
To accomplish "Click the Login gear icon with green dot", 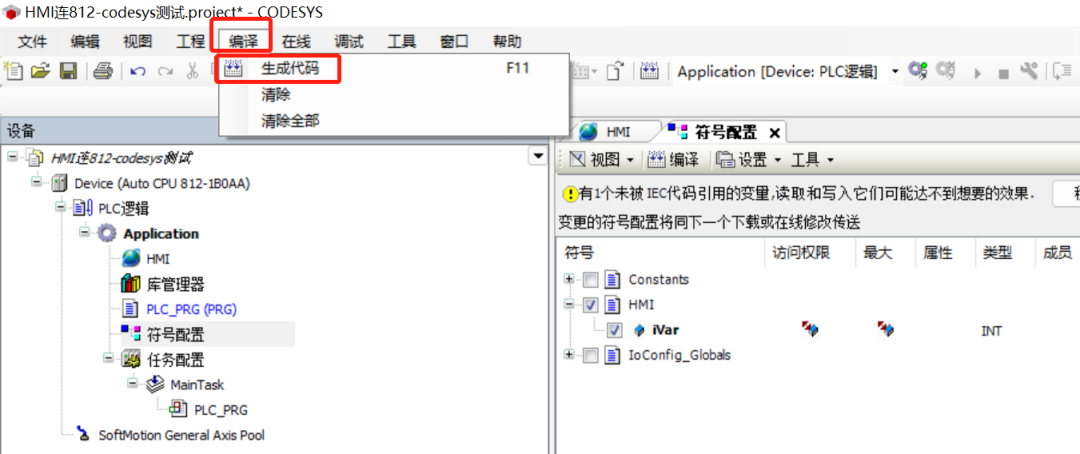I will click(x=917, y=70).
